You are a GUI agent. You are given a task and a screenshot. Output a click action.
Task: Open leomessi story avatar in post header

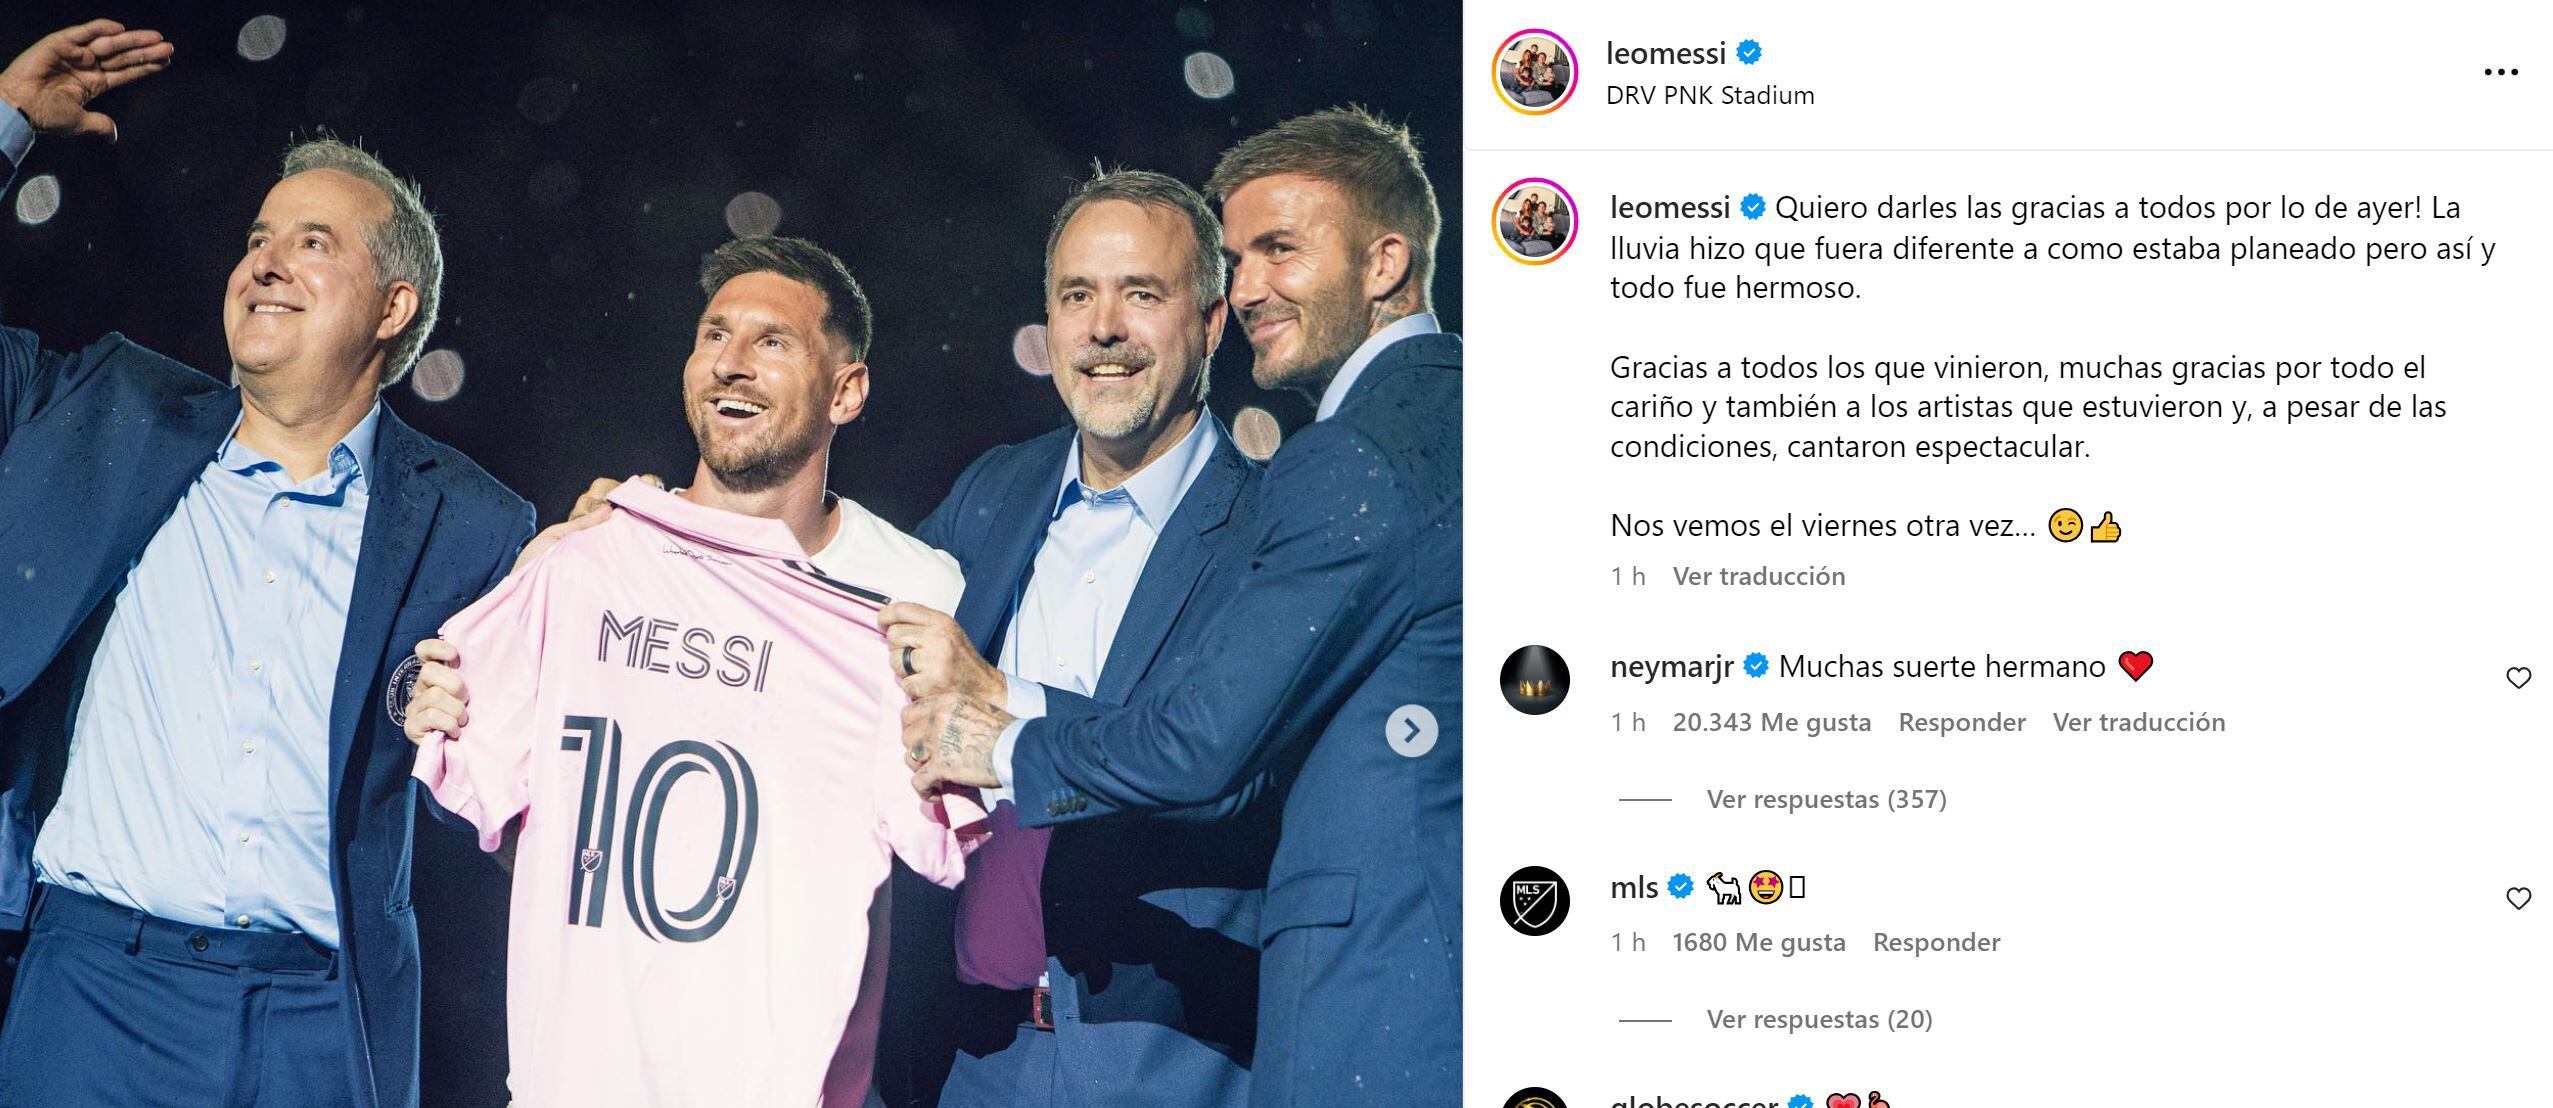tap(1534, 72)
